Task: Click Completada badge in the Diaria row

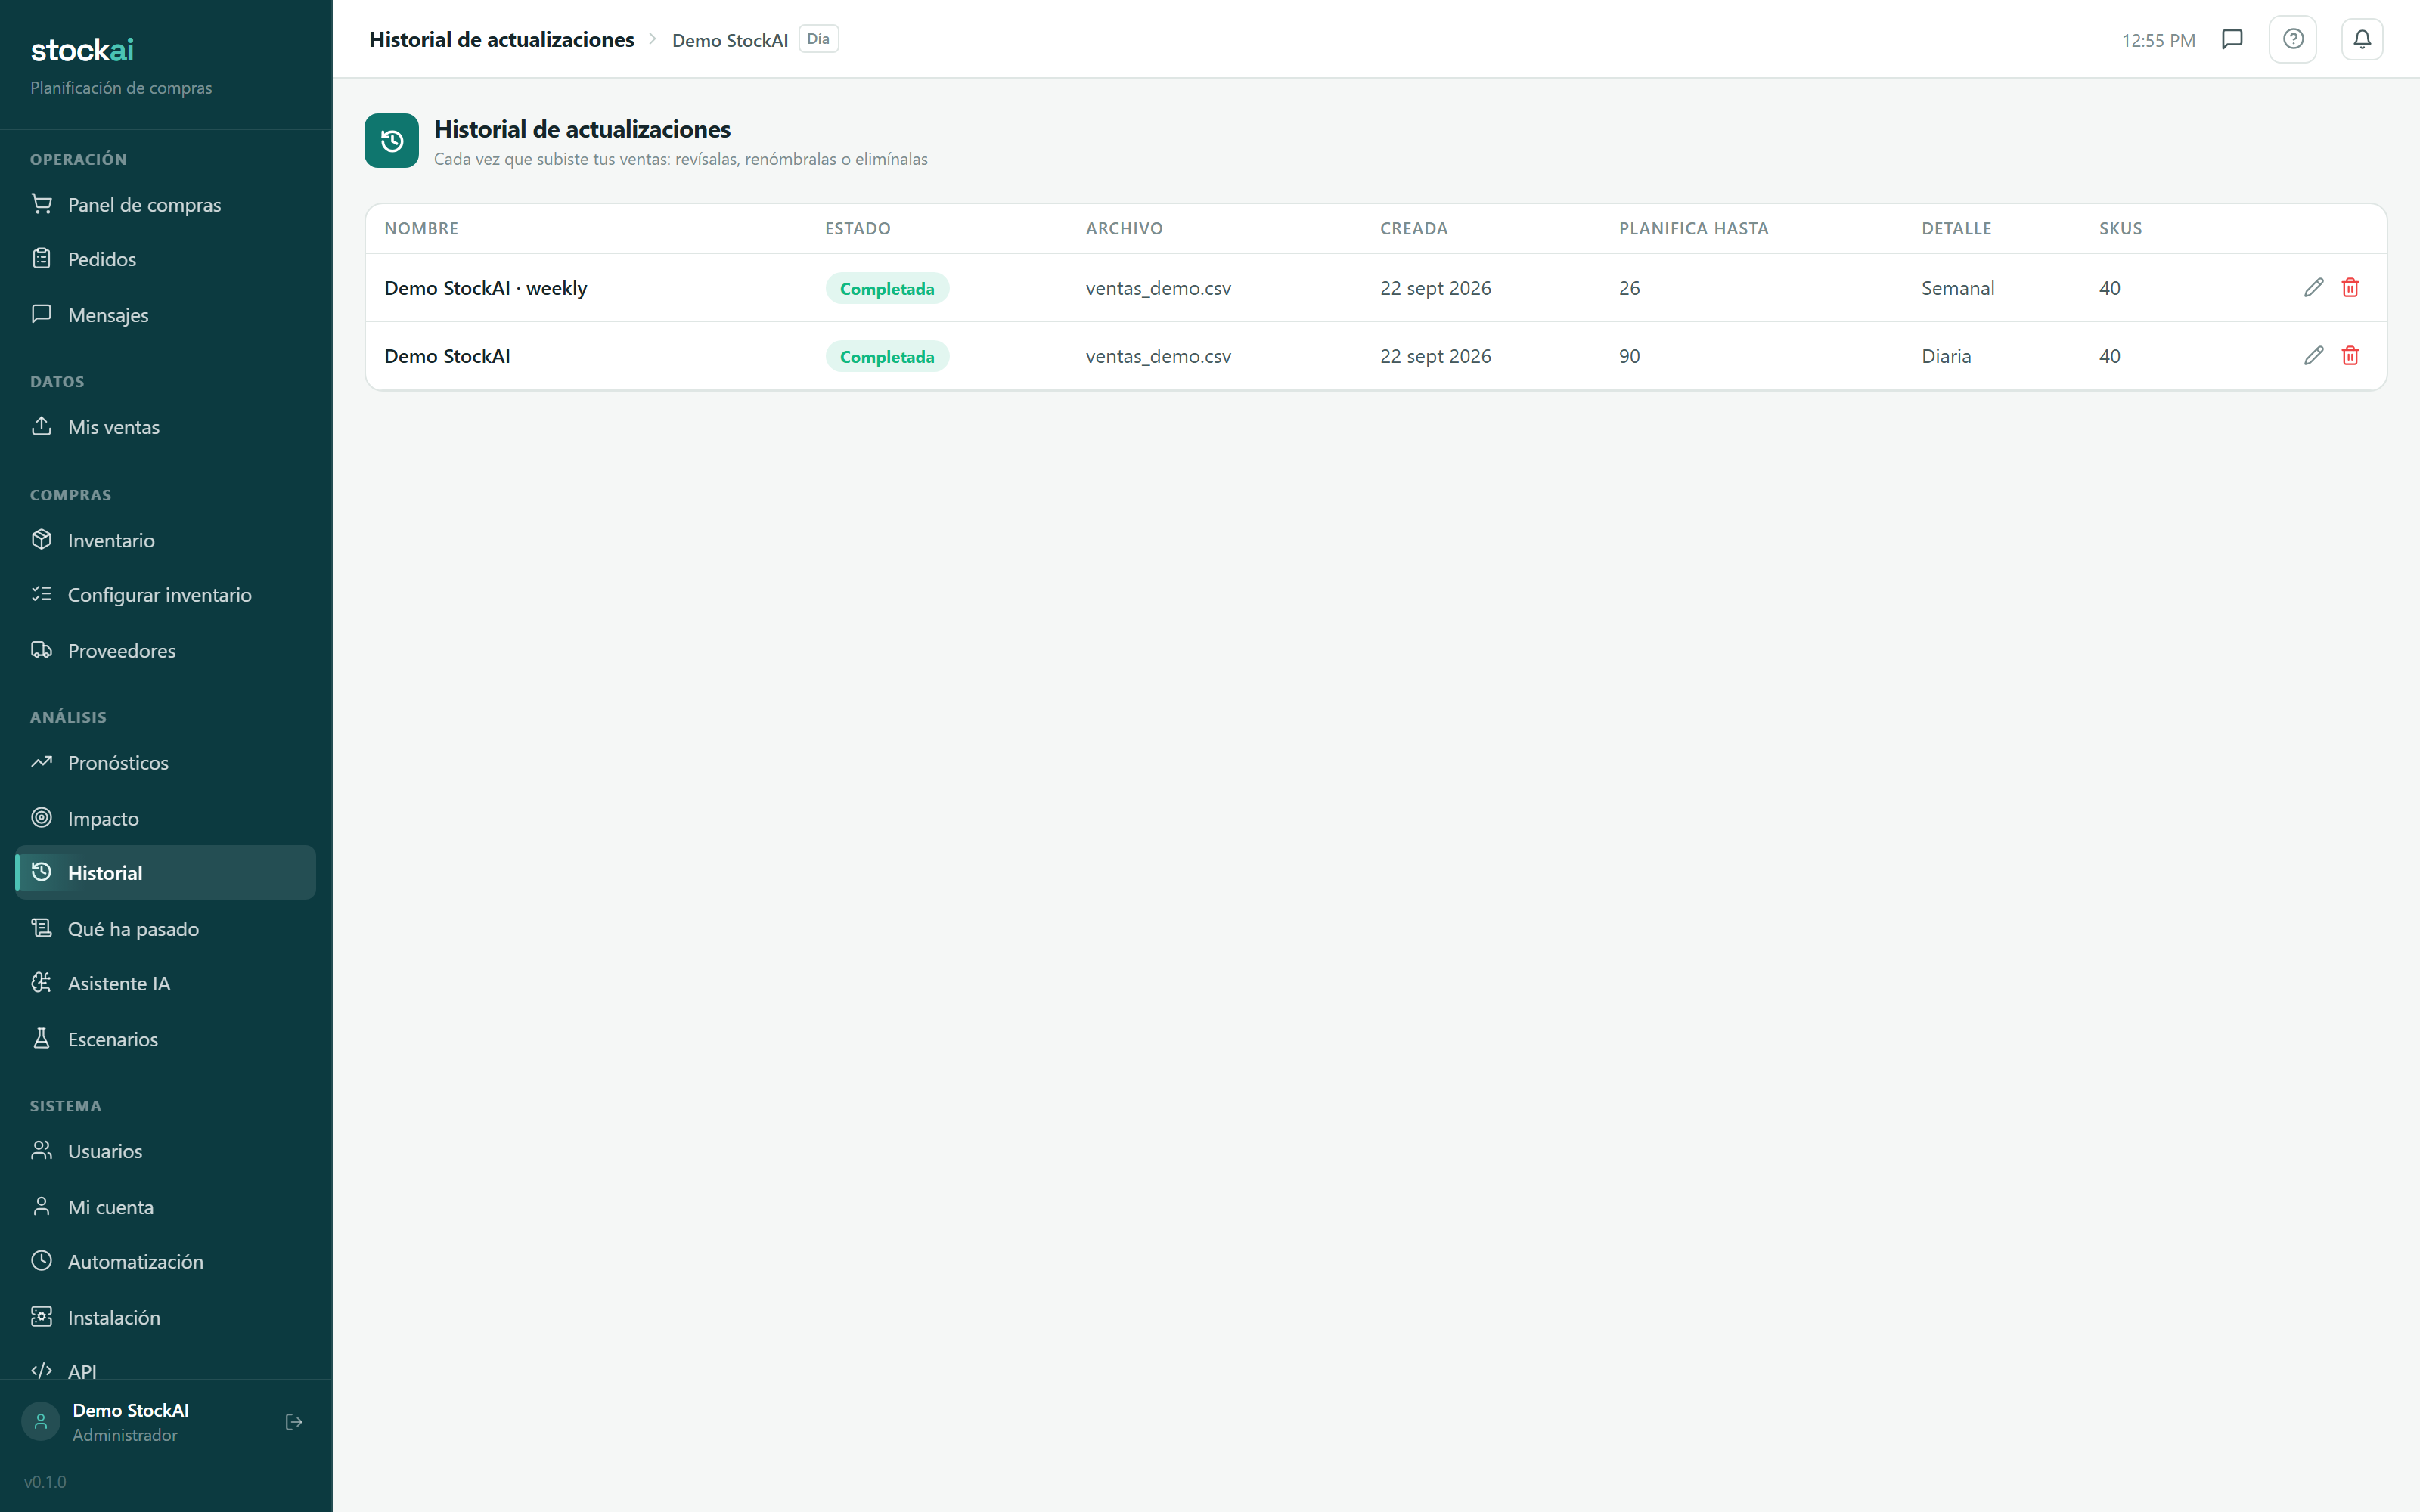Action: tap(887, 356)
